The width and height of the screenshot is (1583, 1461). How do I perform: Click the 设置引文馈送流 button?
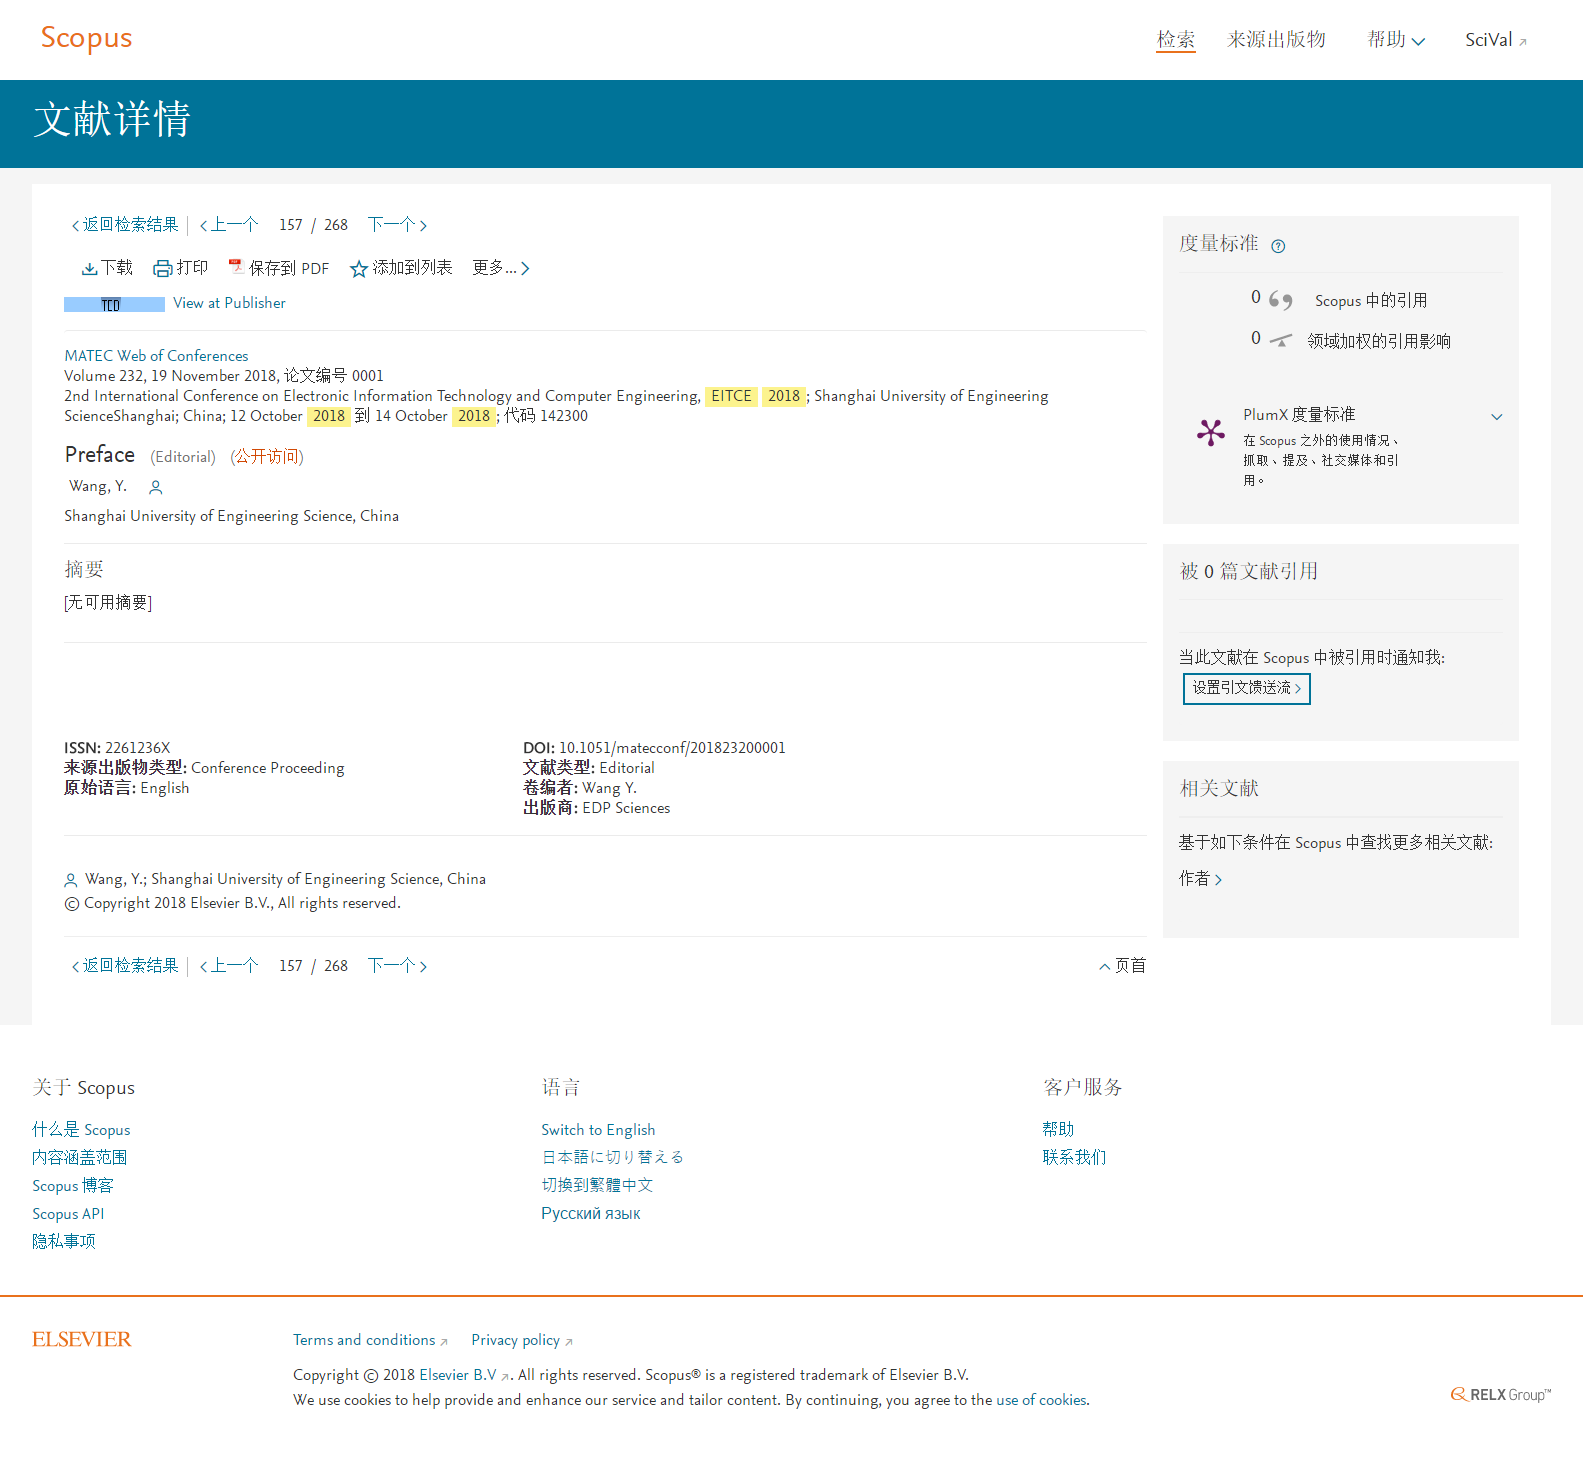(x=1246, y=688)
